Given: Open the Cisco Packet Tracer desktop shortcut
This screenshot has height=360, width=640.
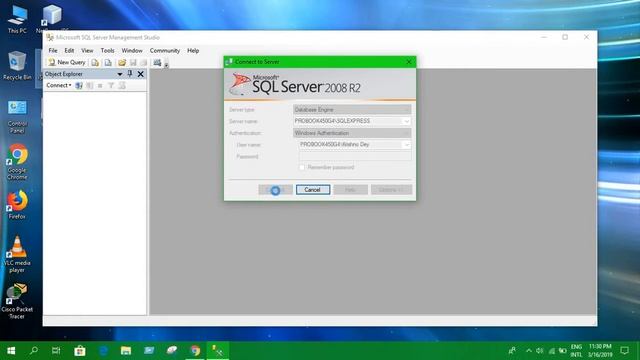Looking at the screenshot, I should [17, 301].
